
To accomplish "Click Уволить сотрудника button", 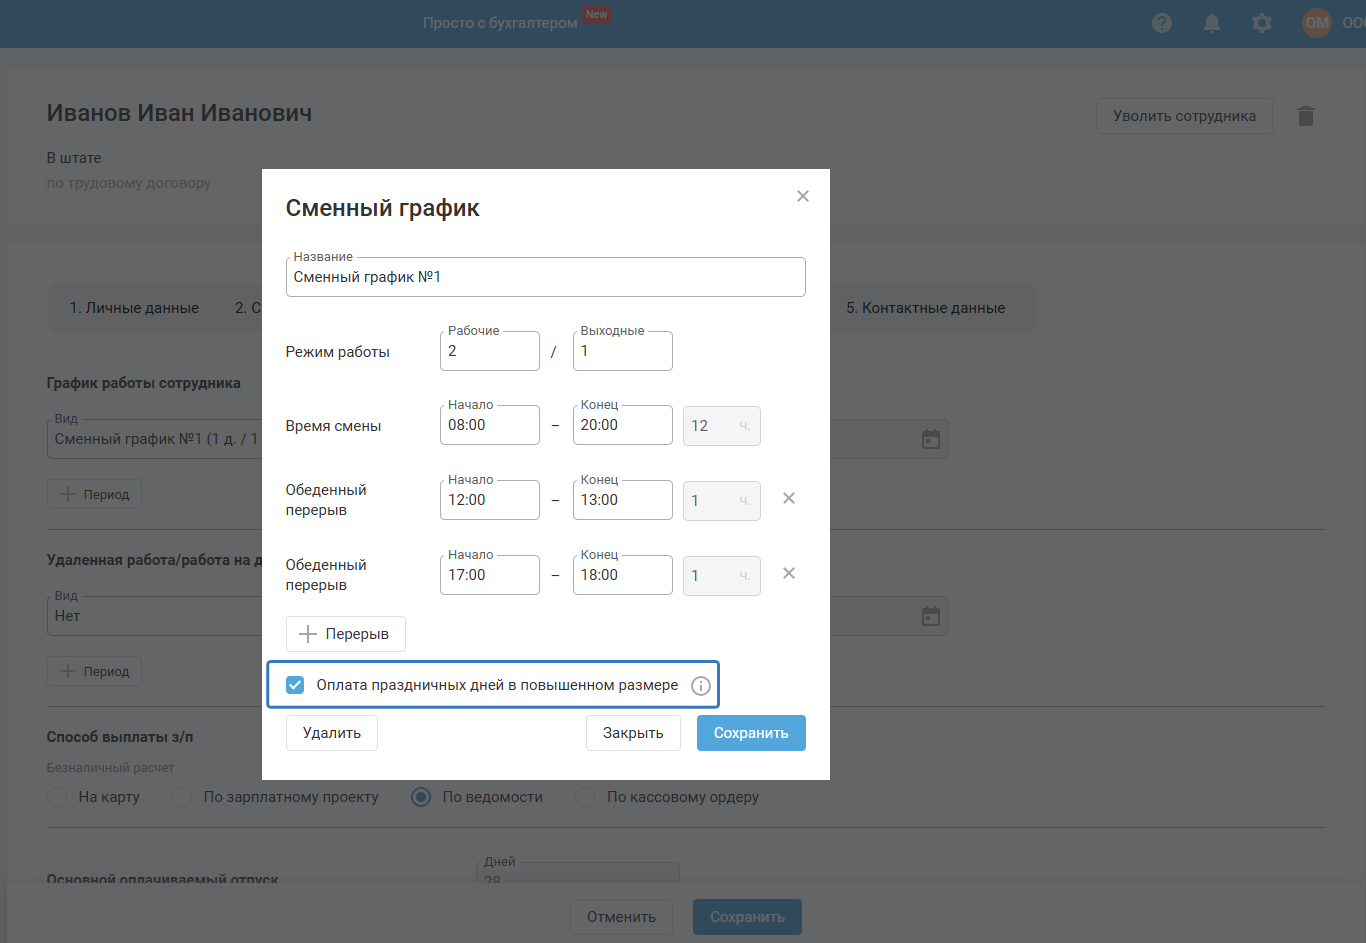I will click(1184, 116).
